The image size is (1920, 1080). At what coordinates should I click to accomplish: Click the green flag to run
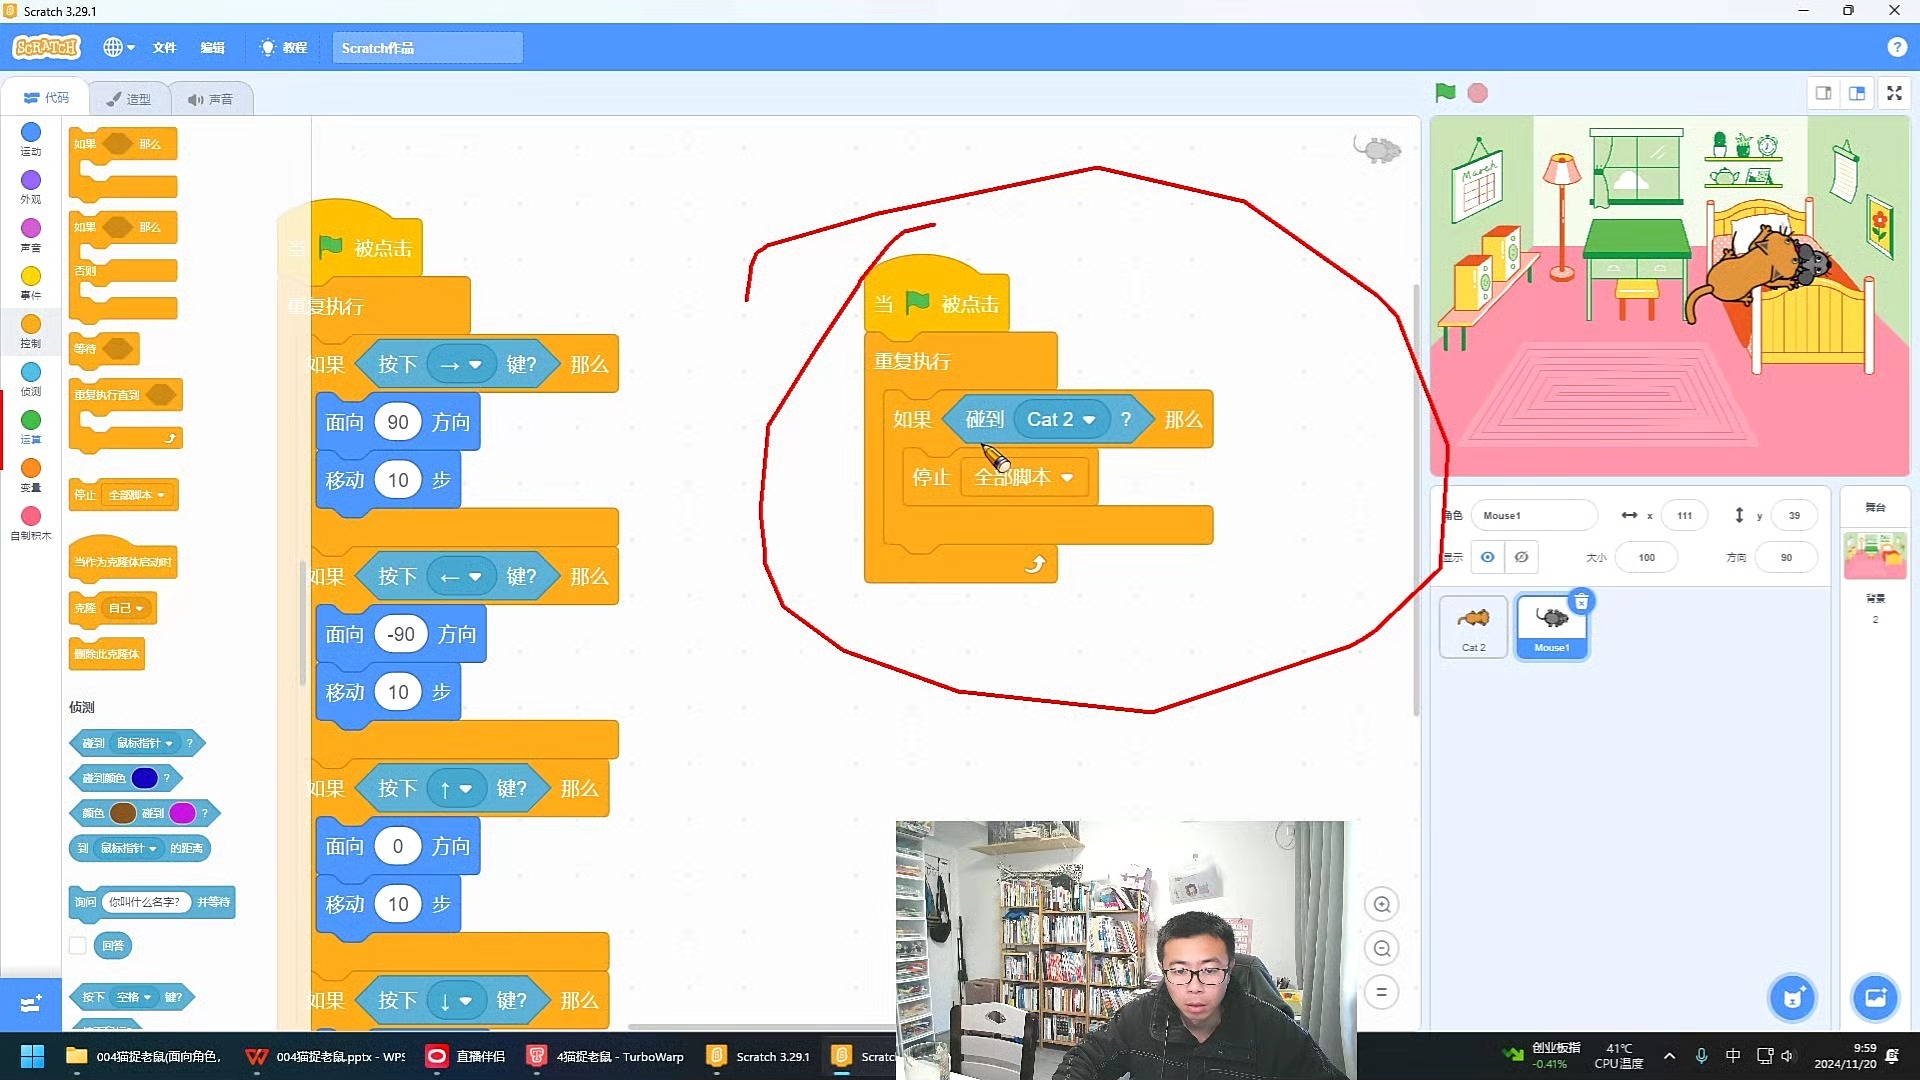coord(1445,93)
